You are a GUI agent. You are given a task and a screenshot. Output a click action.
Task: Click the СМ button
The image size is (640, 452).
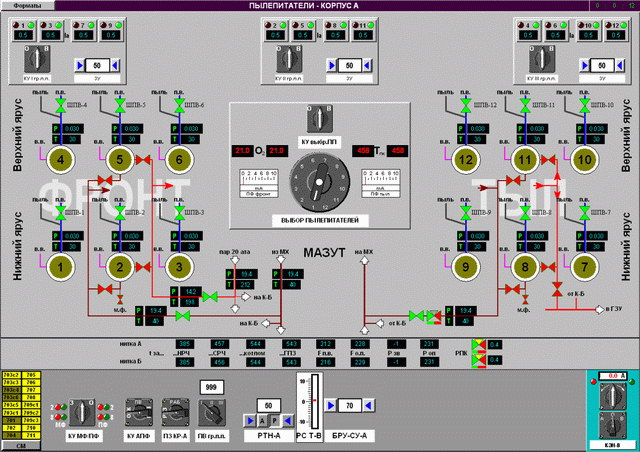point(21,446)
